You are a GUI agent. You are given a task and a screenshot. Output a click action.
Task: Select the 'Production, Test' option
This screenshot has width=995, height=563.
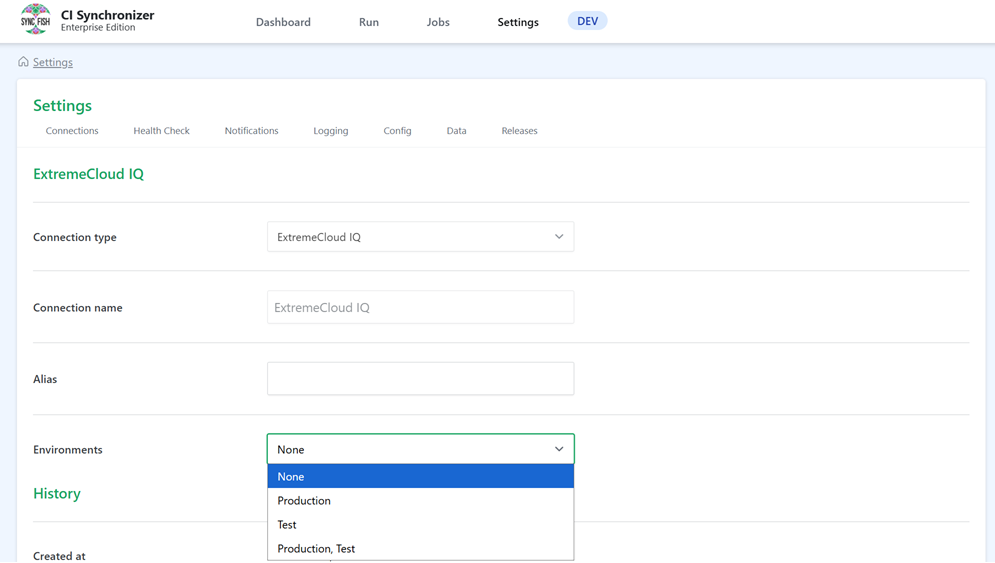coord(421,548)
